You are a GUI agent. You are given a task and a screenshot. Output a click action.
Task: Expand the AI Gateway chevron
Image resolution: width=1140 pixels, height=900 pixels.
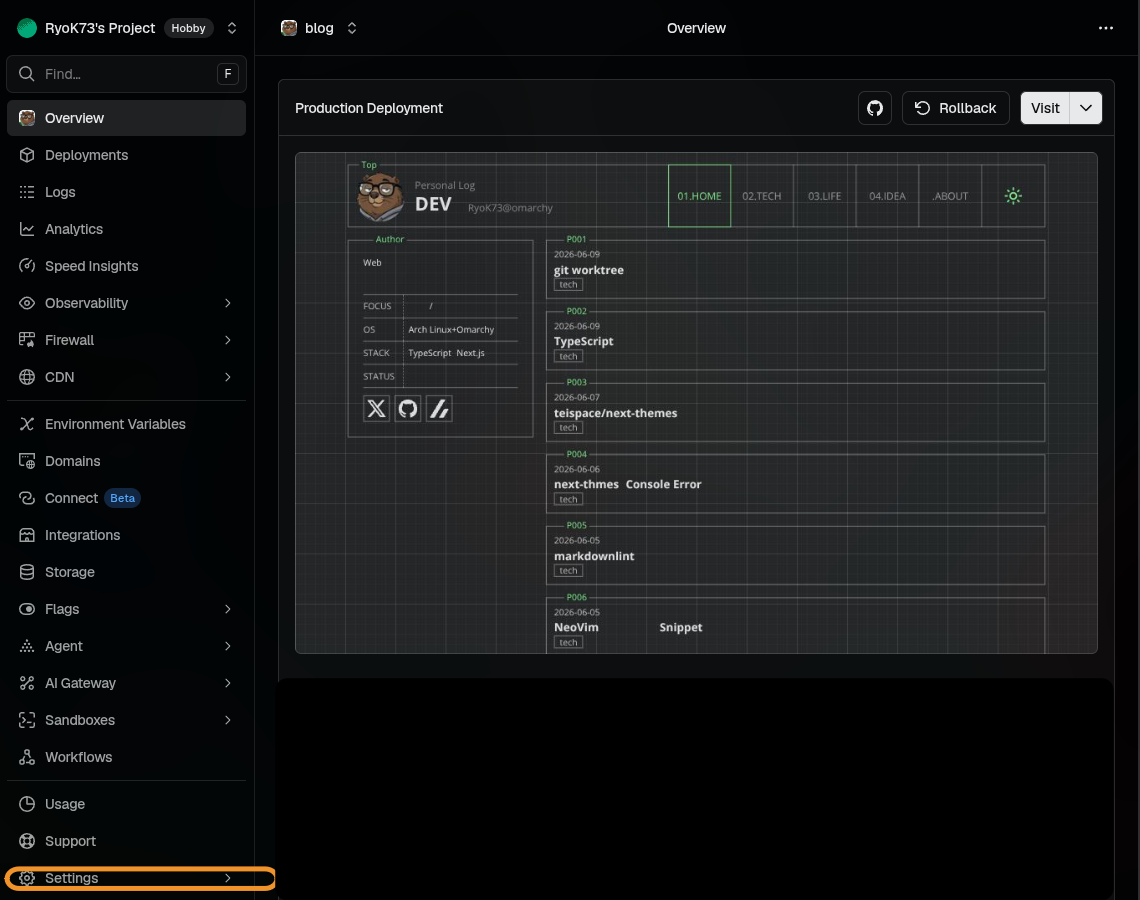228,683
